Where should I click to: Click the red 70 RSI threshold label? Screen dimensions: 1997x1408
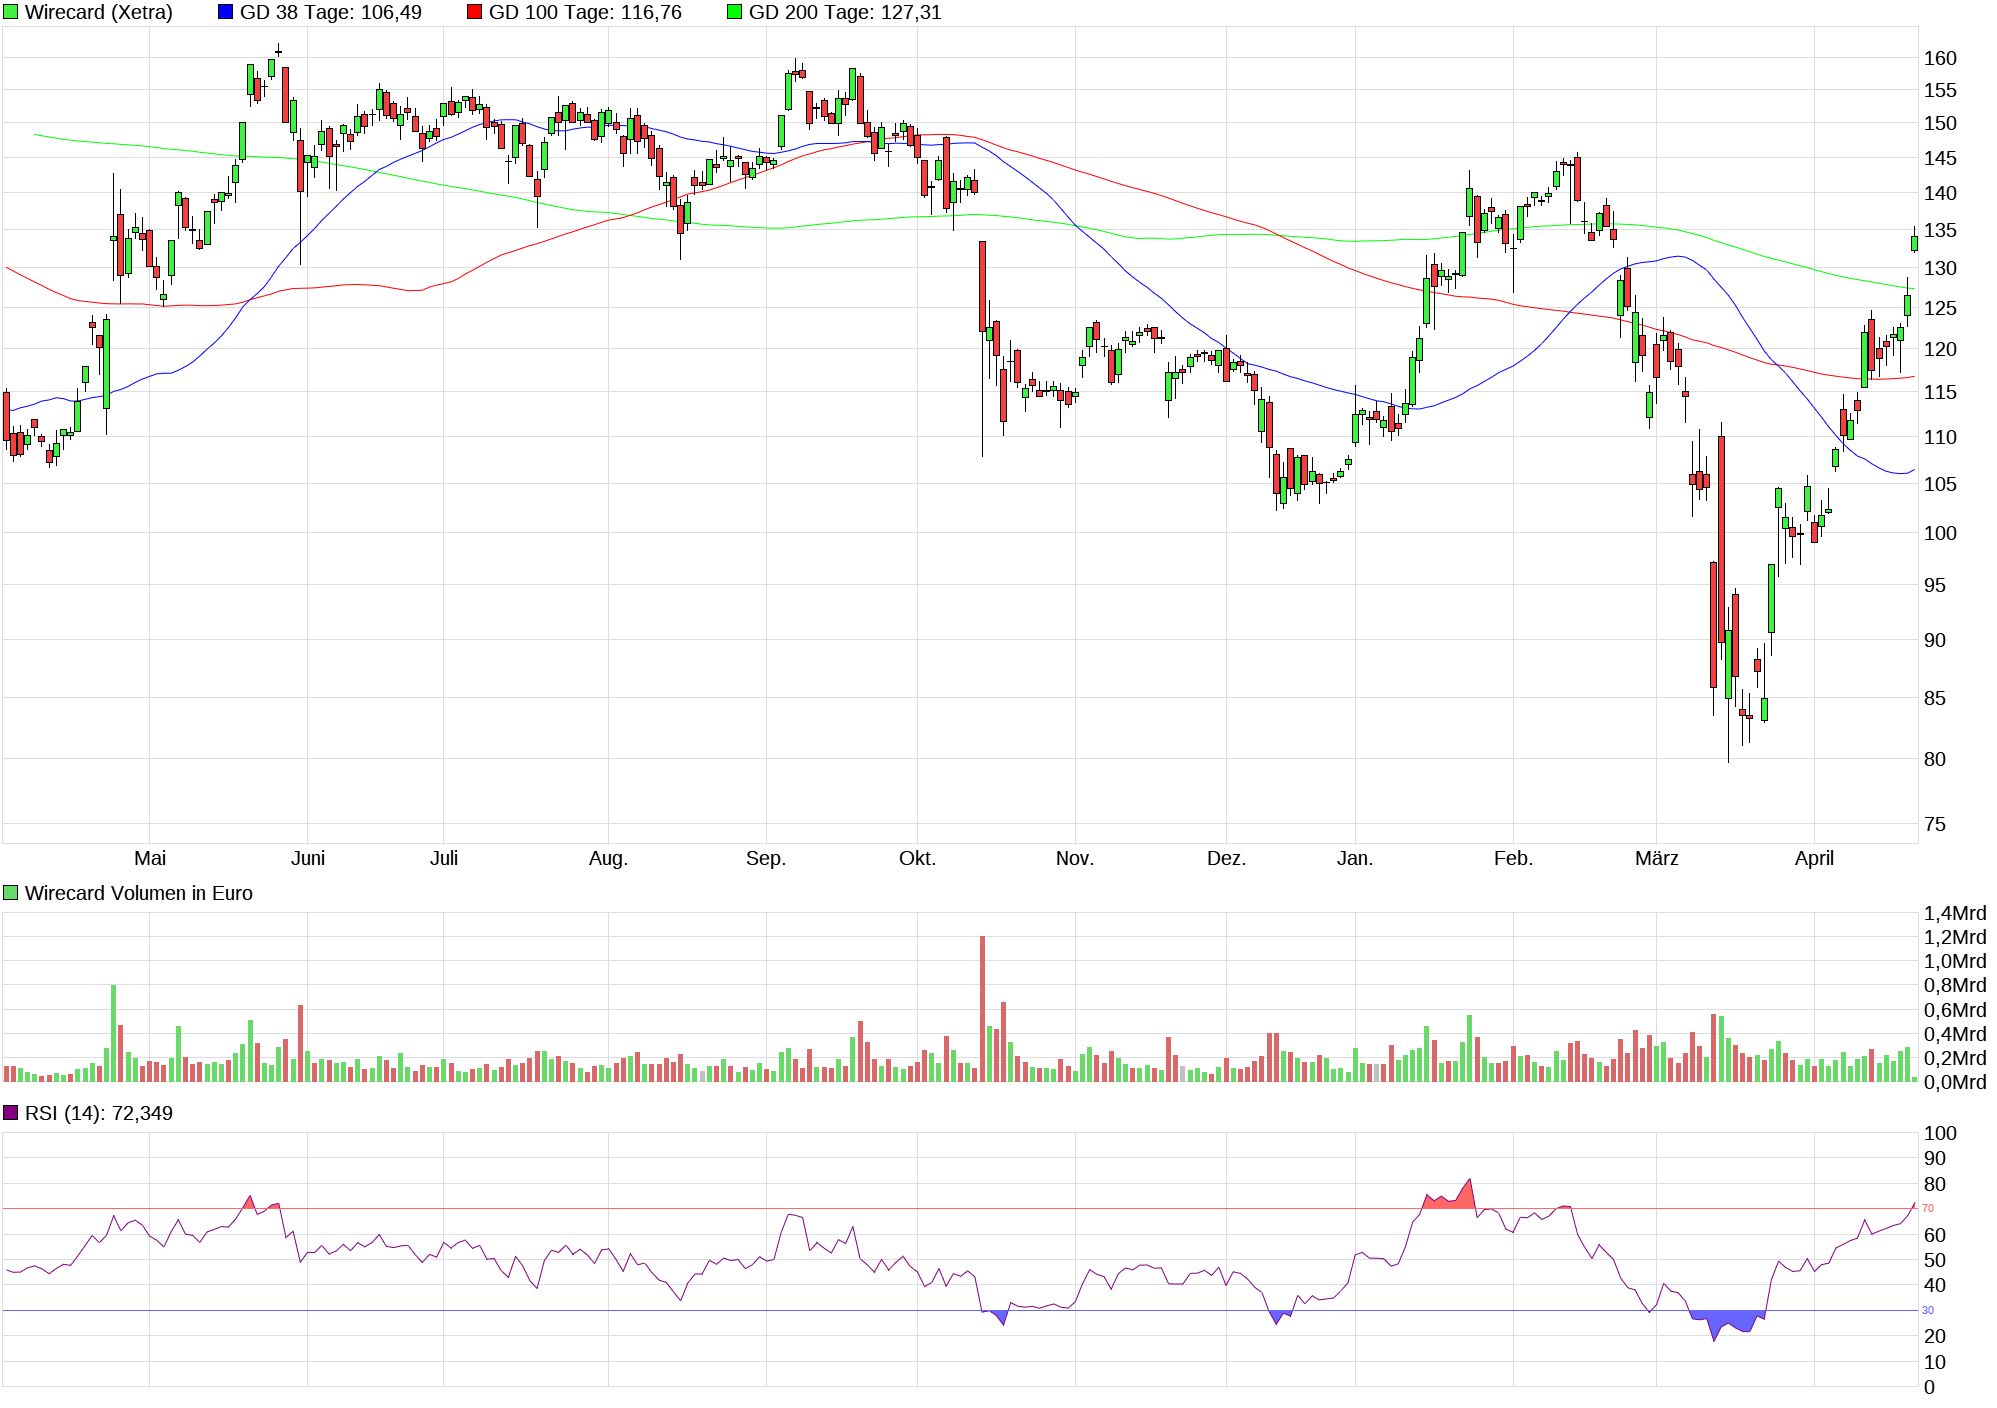[x=1928, y=1208]
